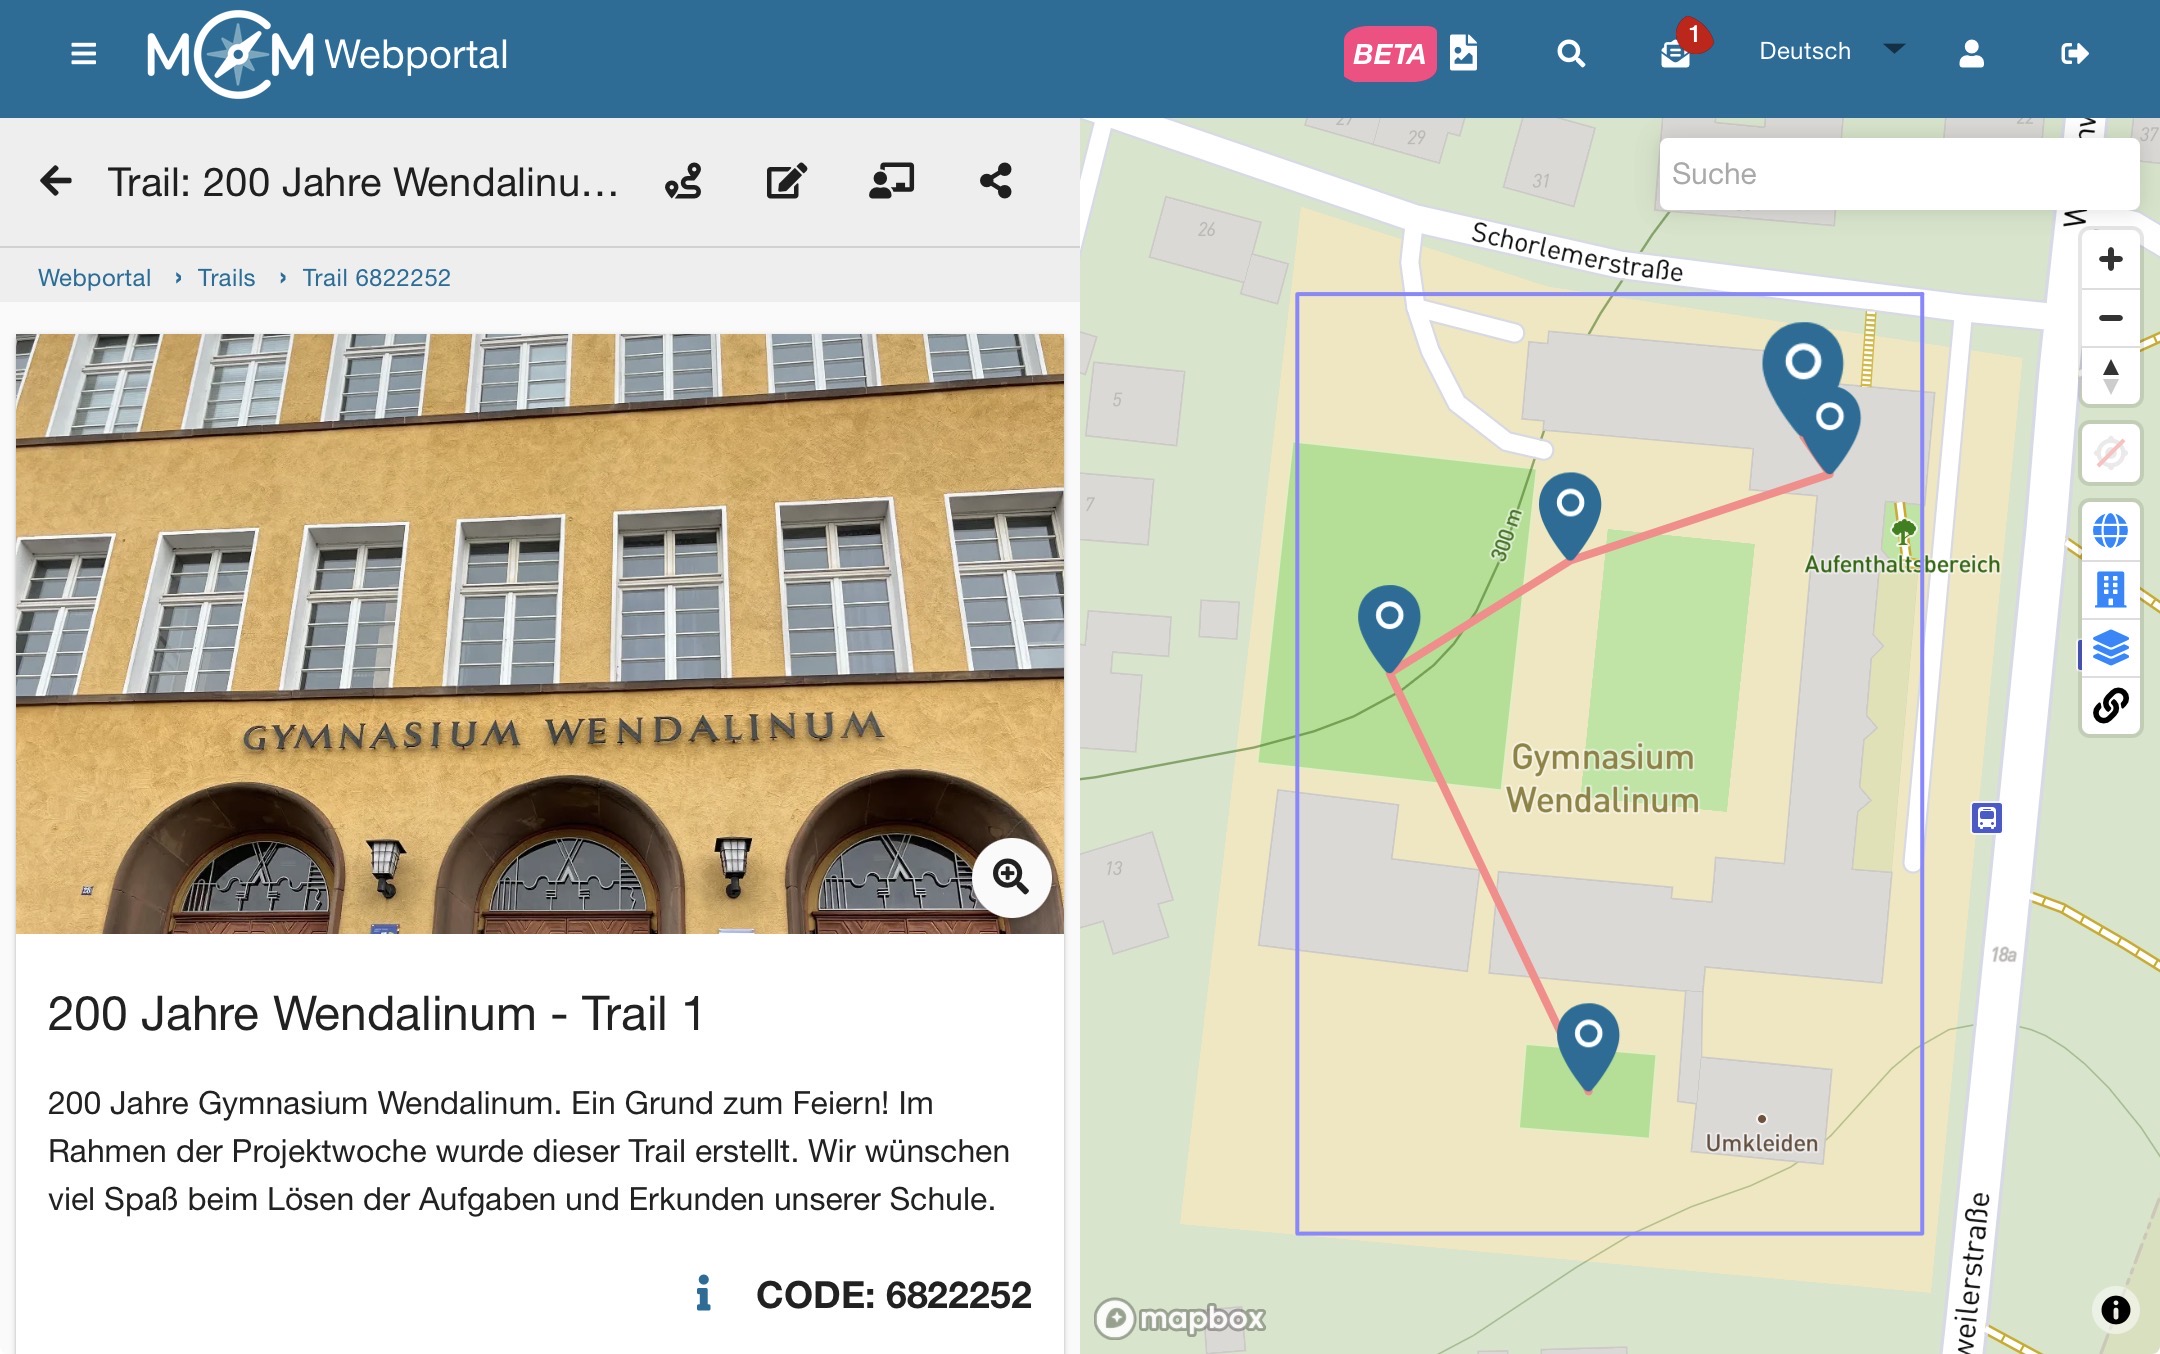Toggle the globe satellite map view

pos(2110,530)
